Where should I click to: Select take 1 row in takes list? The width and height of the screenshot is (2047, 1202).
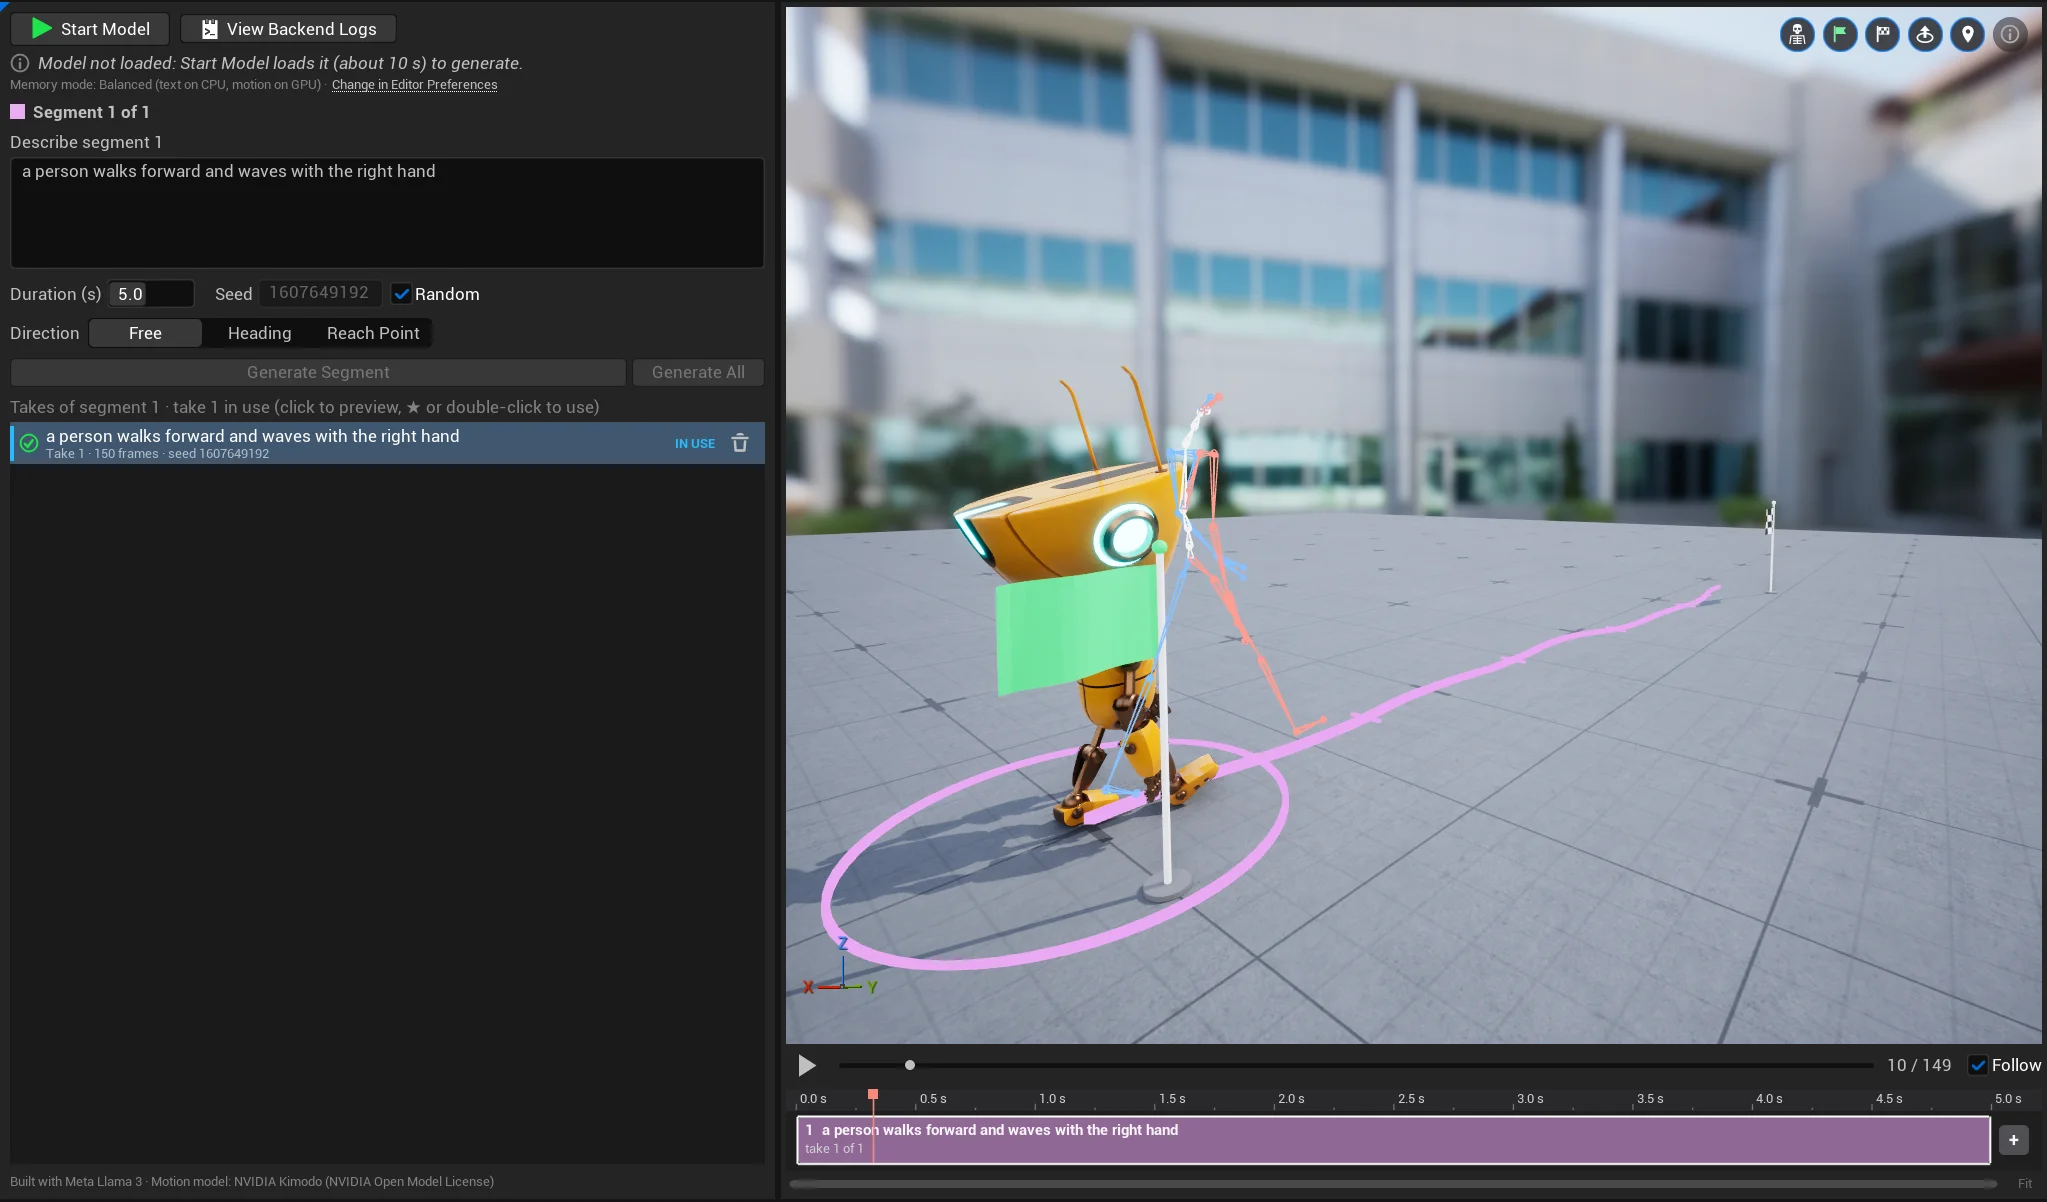click(x=387, y=443)
